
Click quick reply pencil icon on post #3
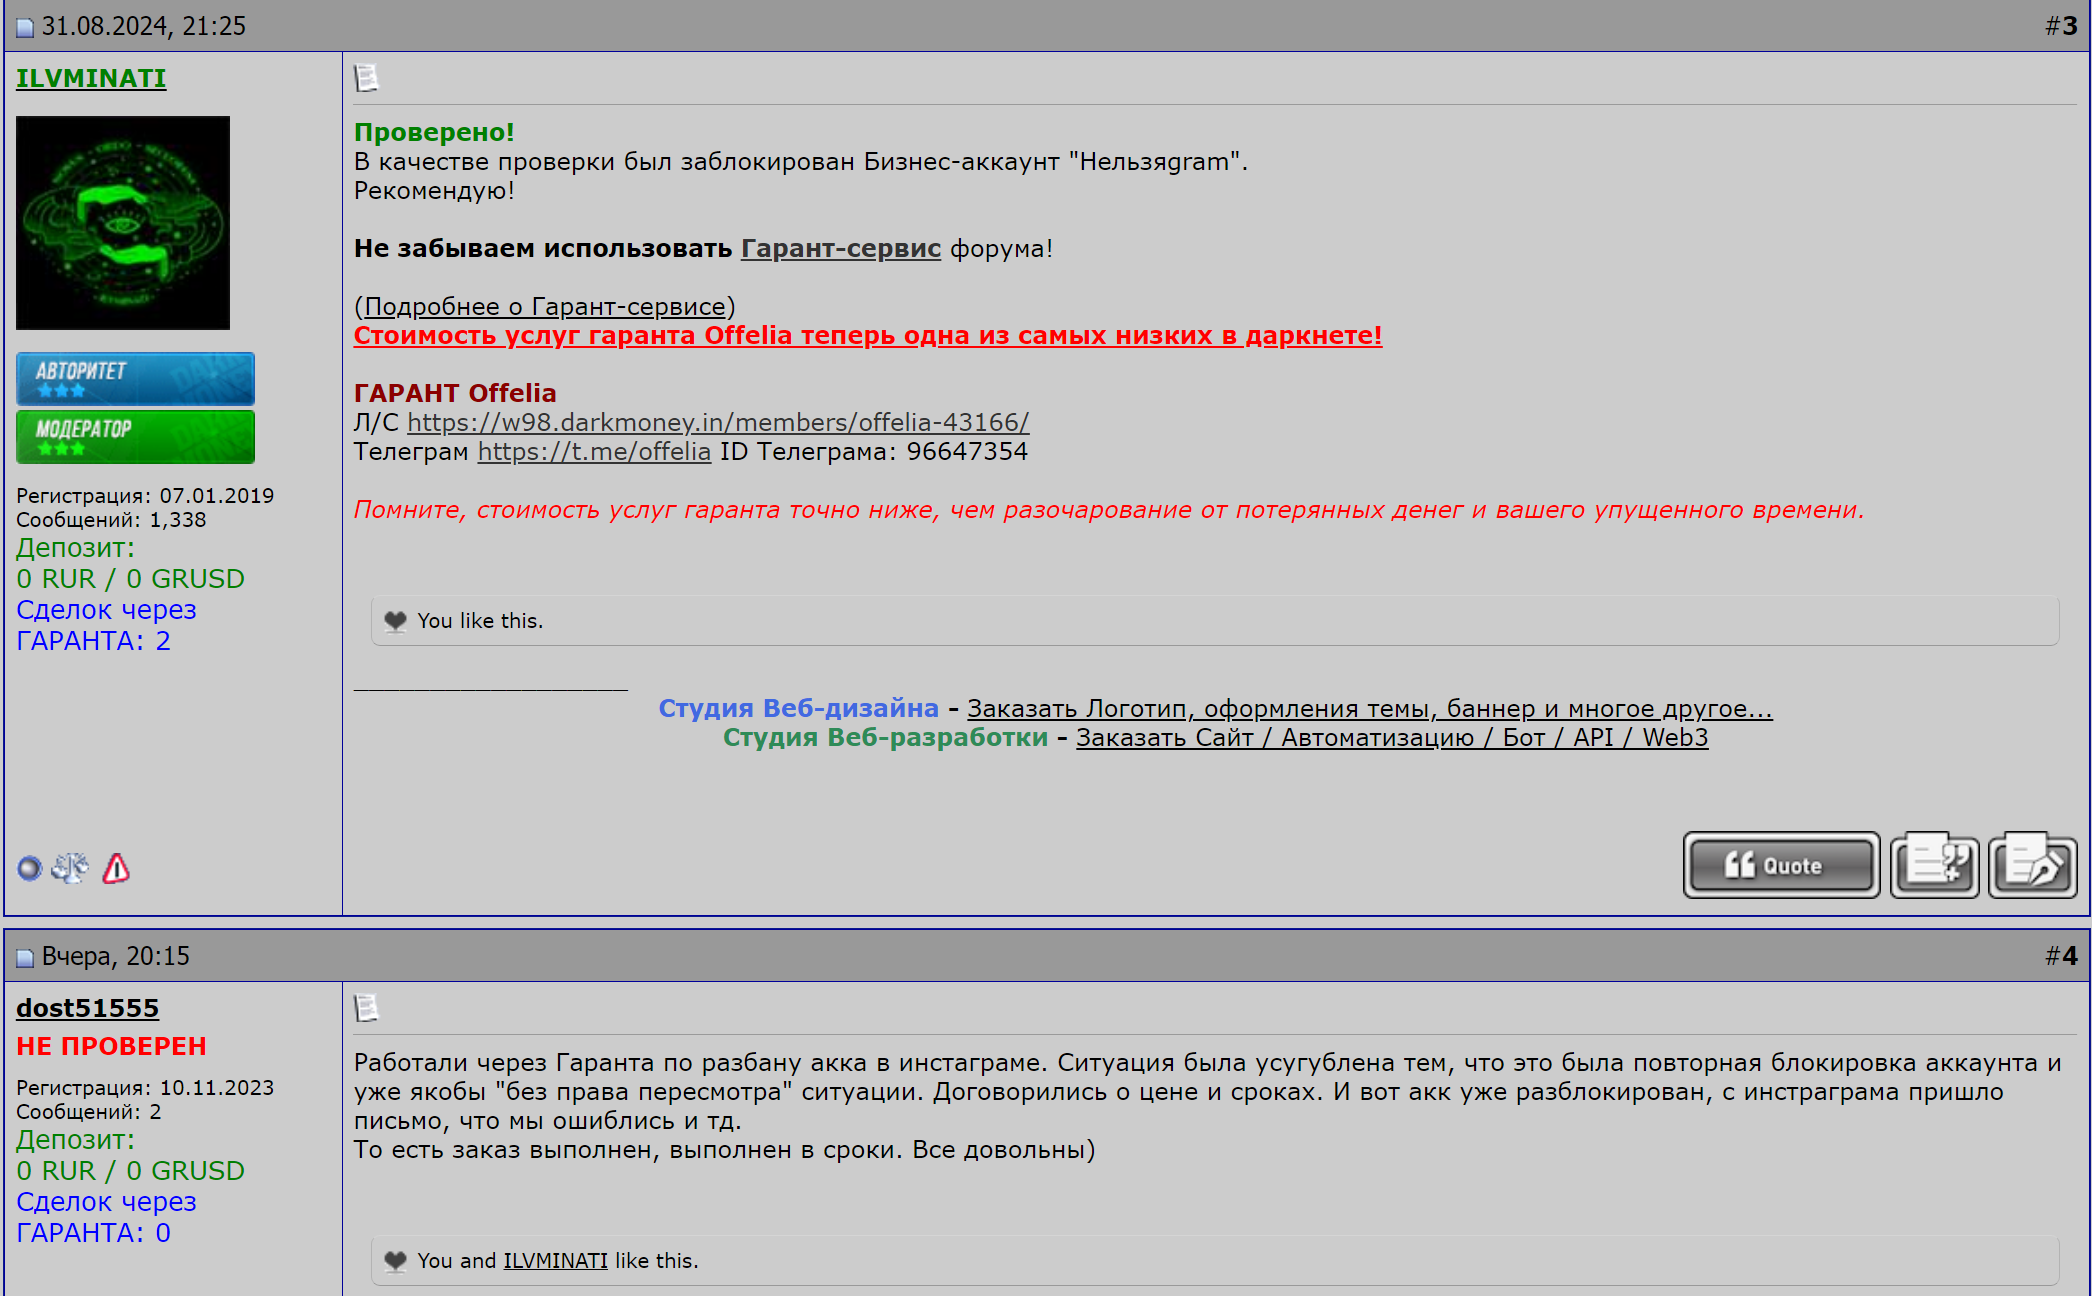click(x=2032, y=865)
